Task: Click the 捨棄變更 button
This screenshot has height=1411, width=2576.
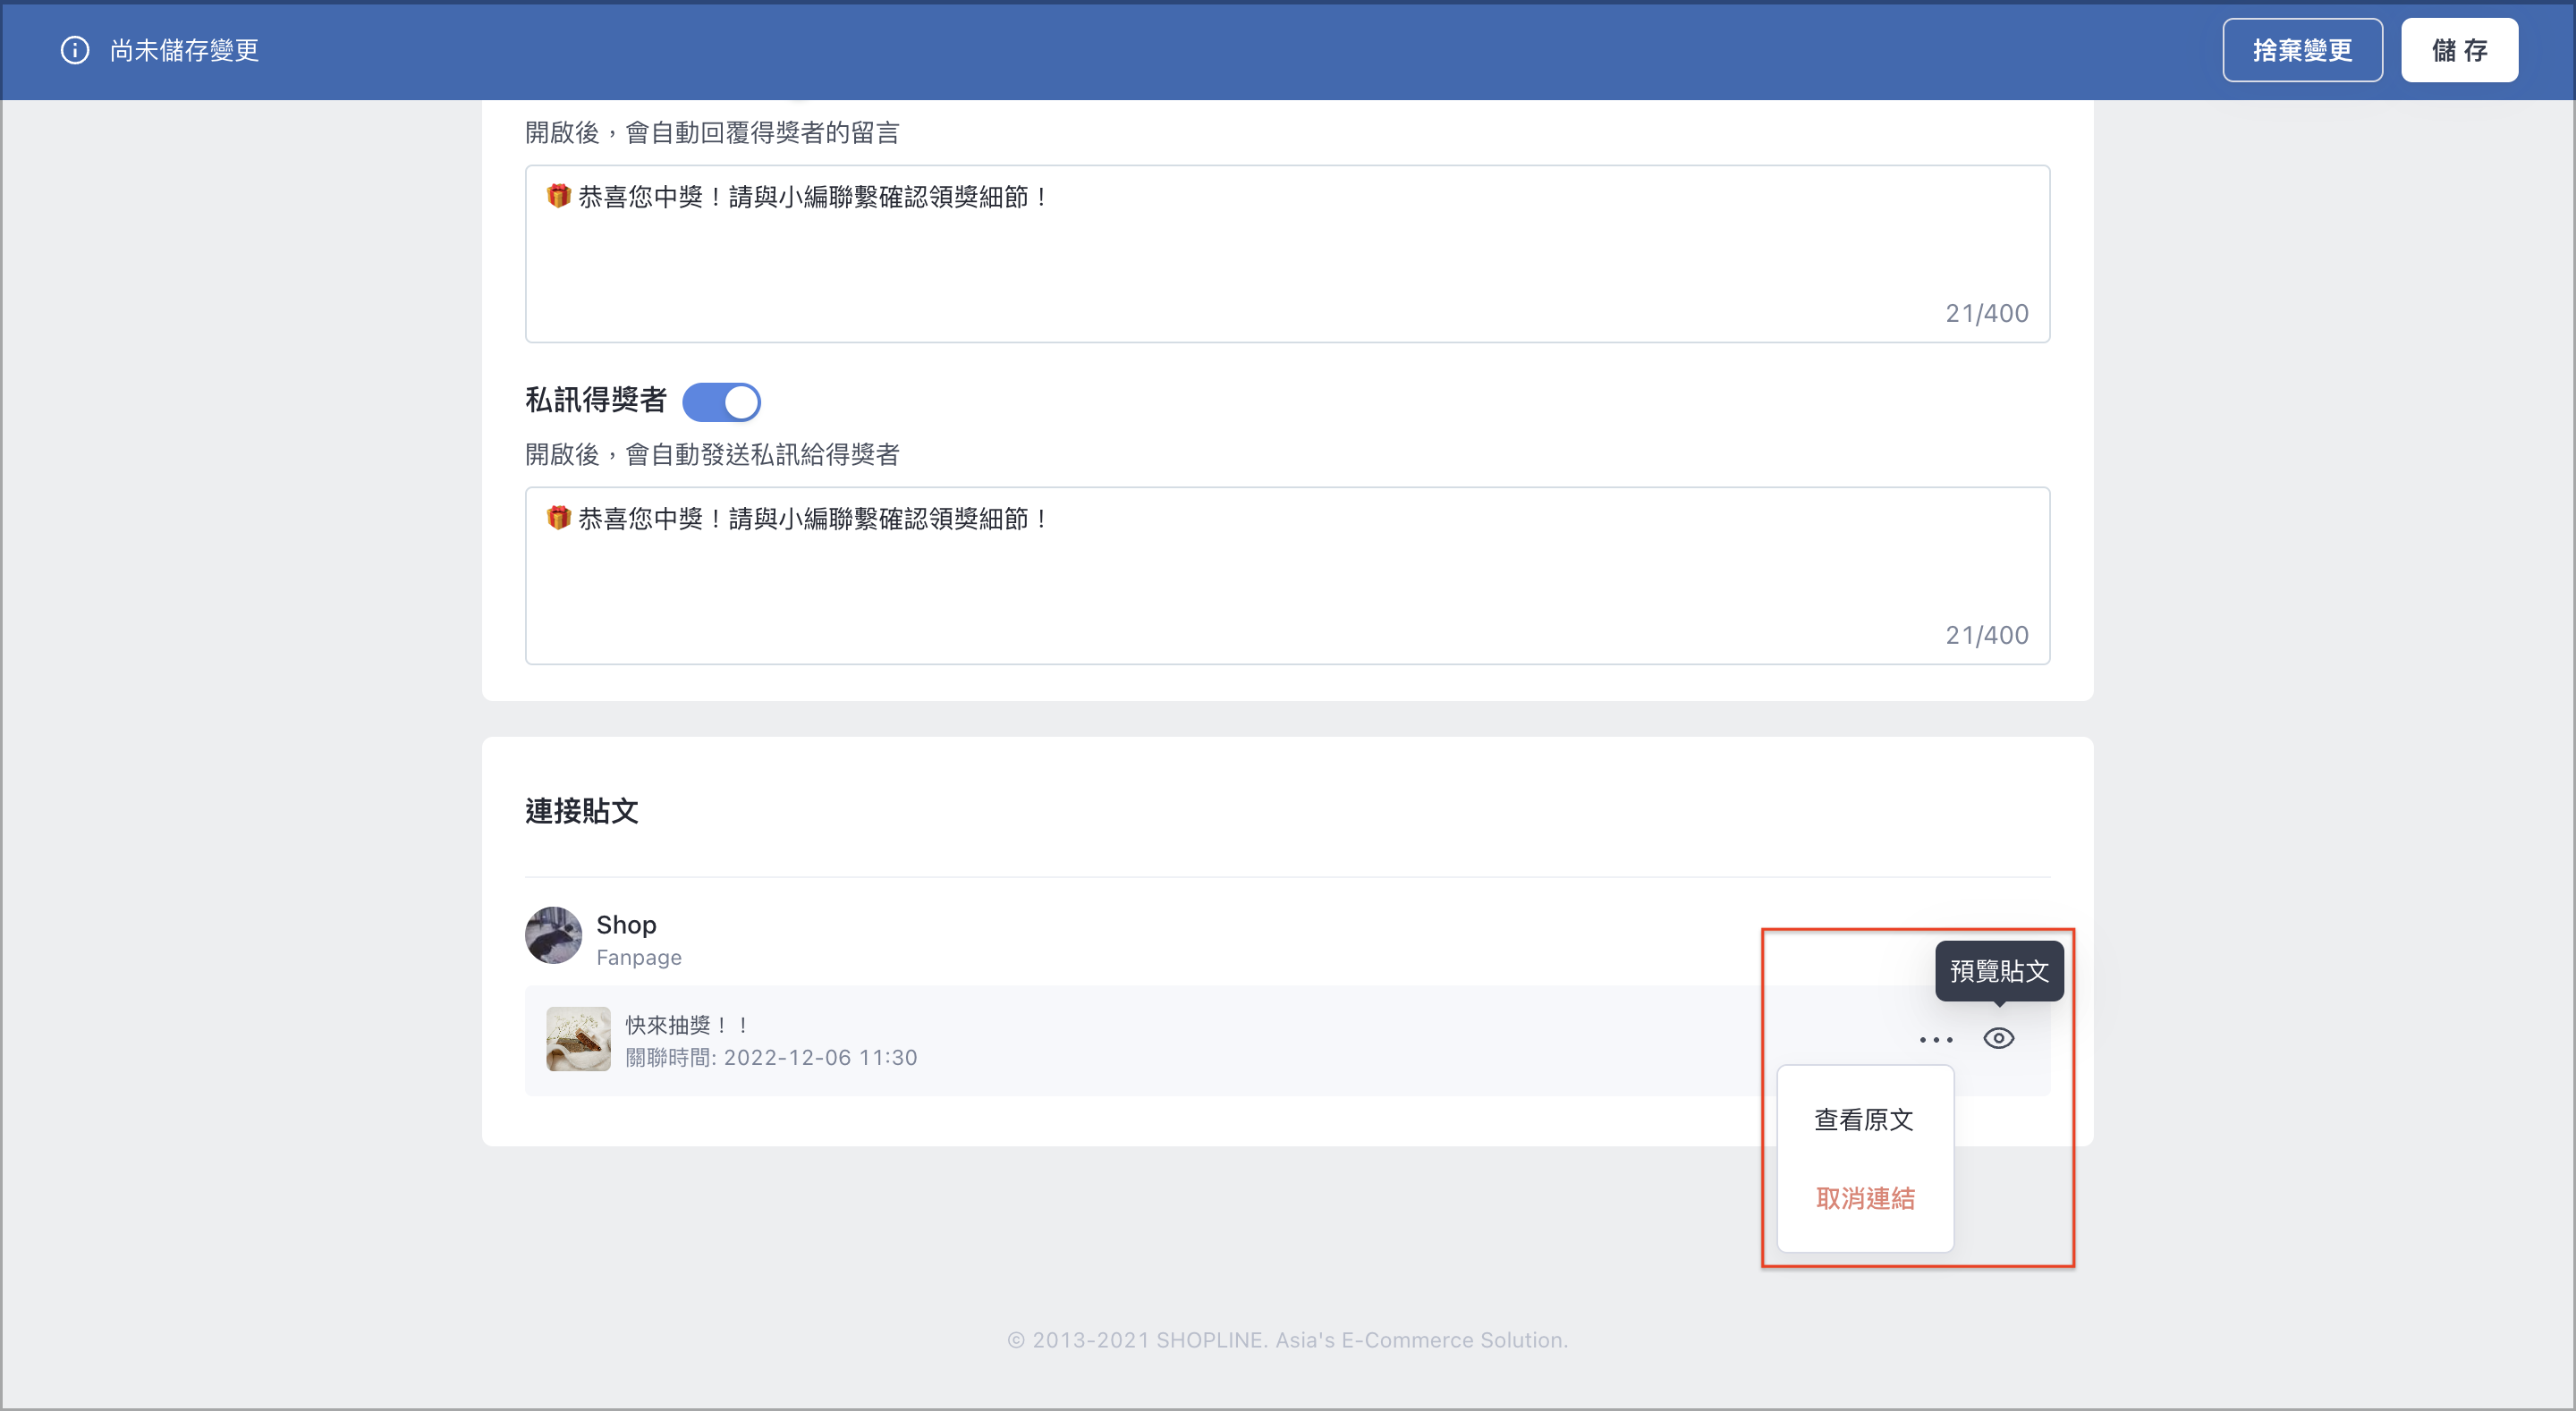Action: (x=2302, y=50)
